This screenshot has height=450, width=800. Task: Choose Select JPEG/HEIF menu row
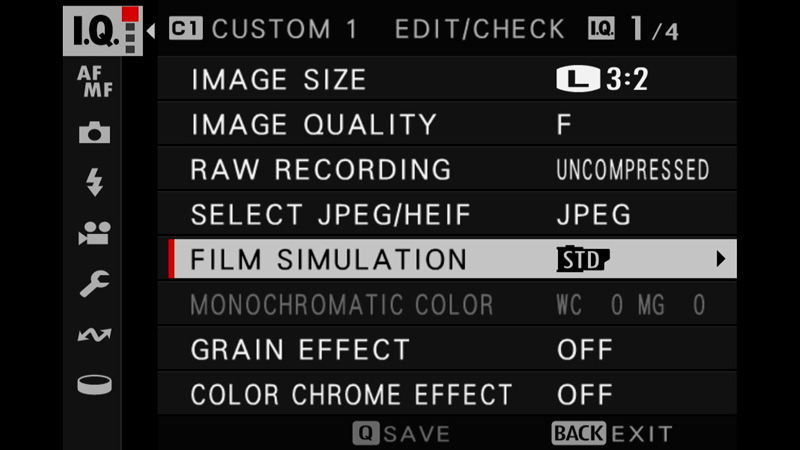coord(447,214)
